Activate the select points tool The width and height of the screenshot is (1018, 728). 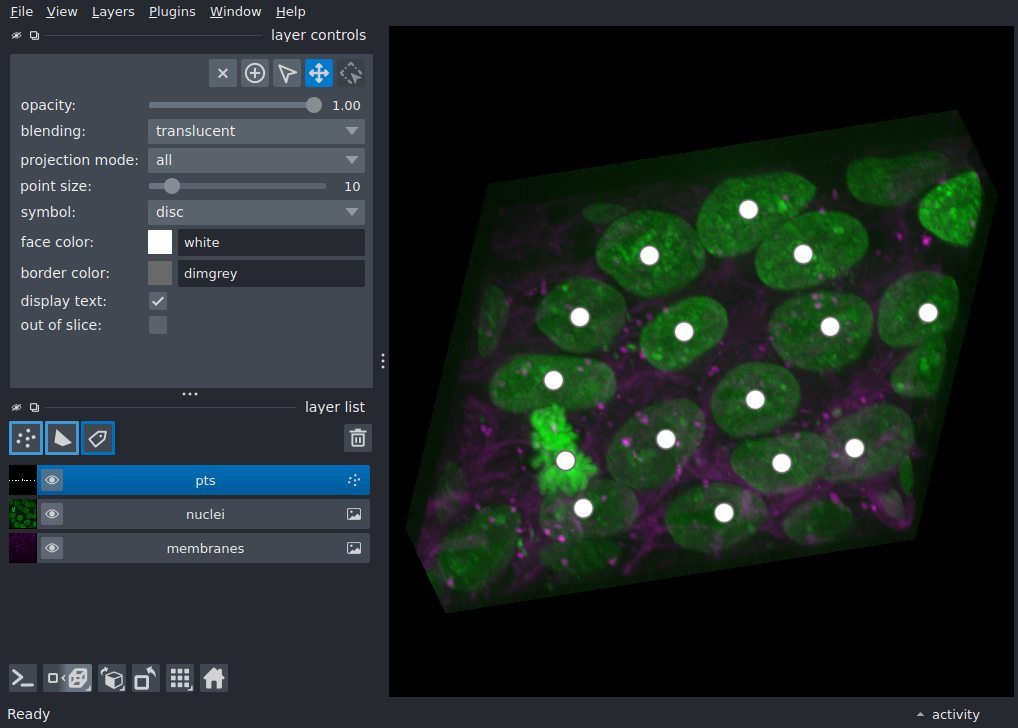pyautogui.click(x=286, y=73)
